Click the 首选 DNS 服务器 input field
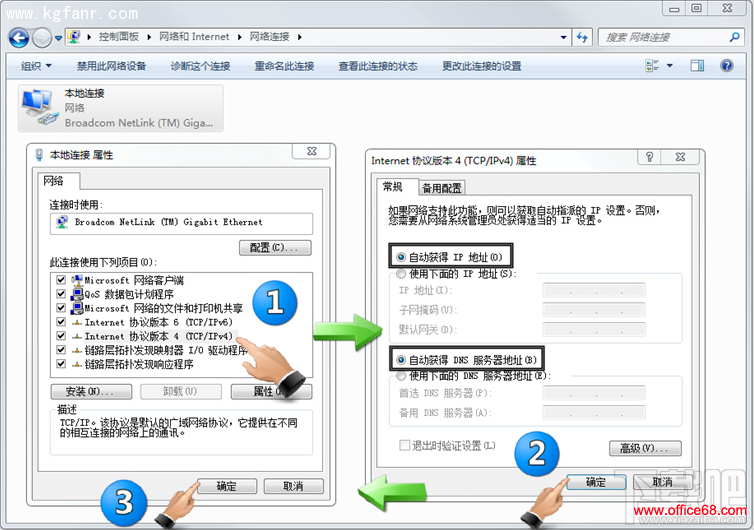This screenshot has height=530, width=754. pos(594,393)
